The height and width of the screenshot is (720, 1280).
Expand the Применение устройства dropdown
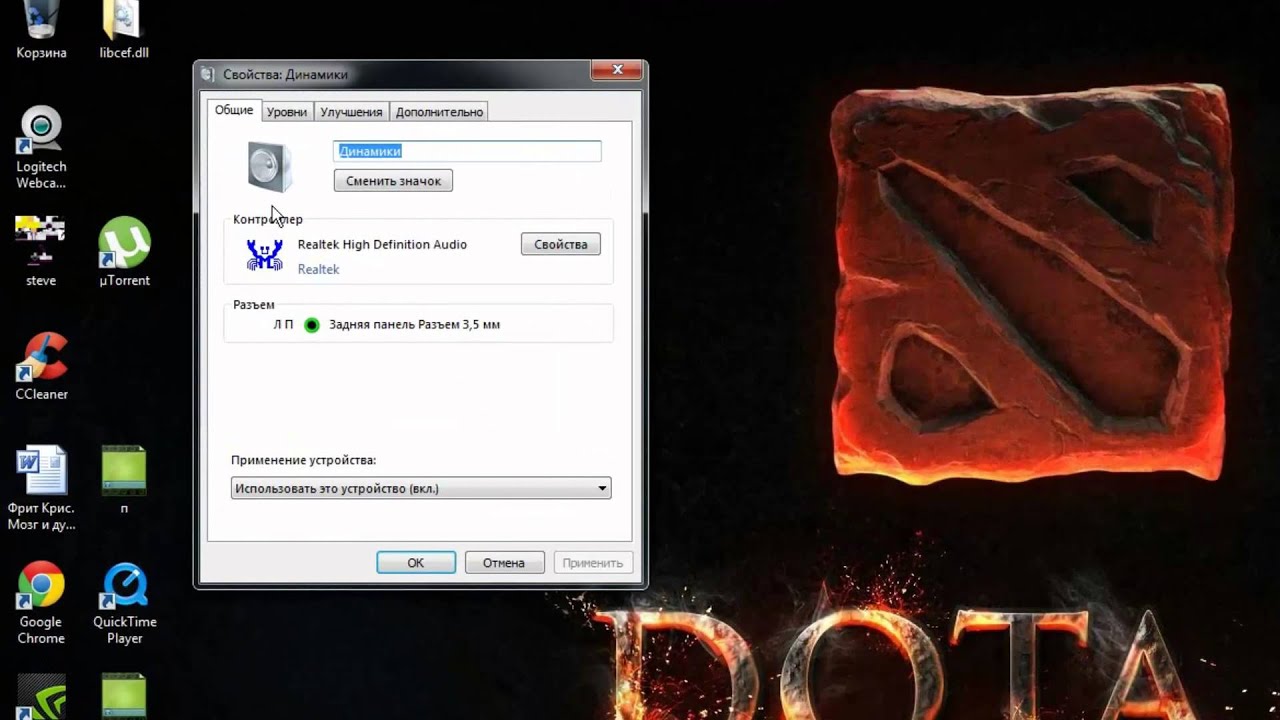tap(421, 489)
